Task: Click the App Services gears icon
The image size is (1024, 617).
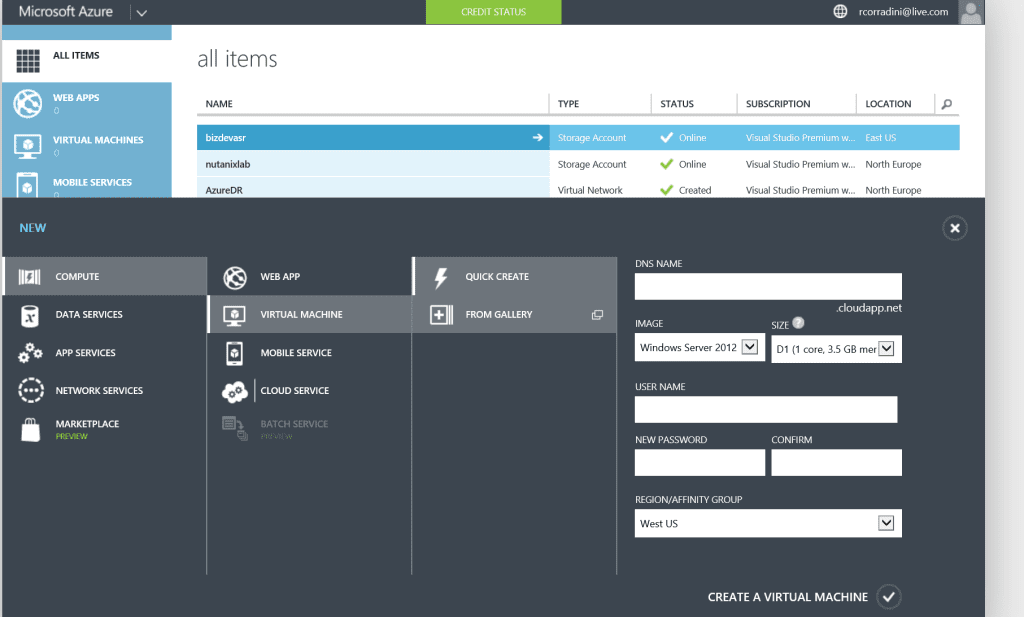Action: [x=30, y=353]
